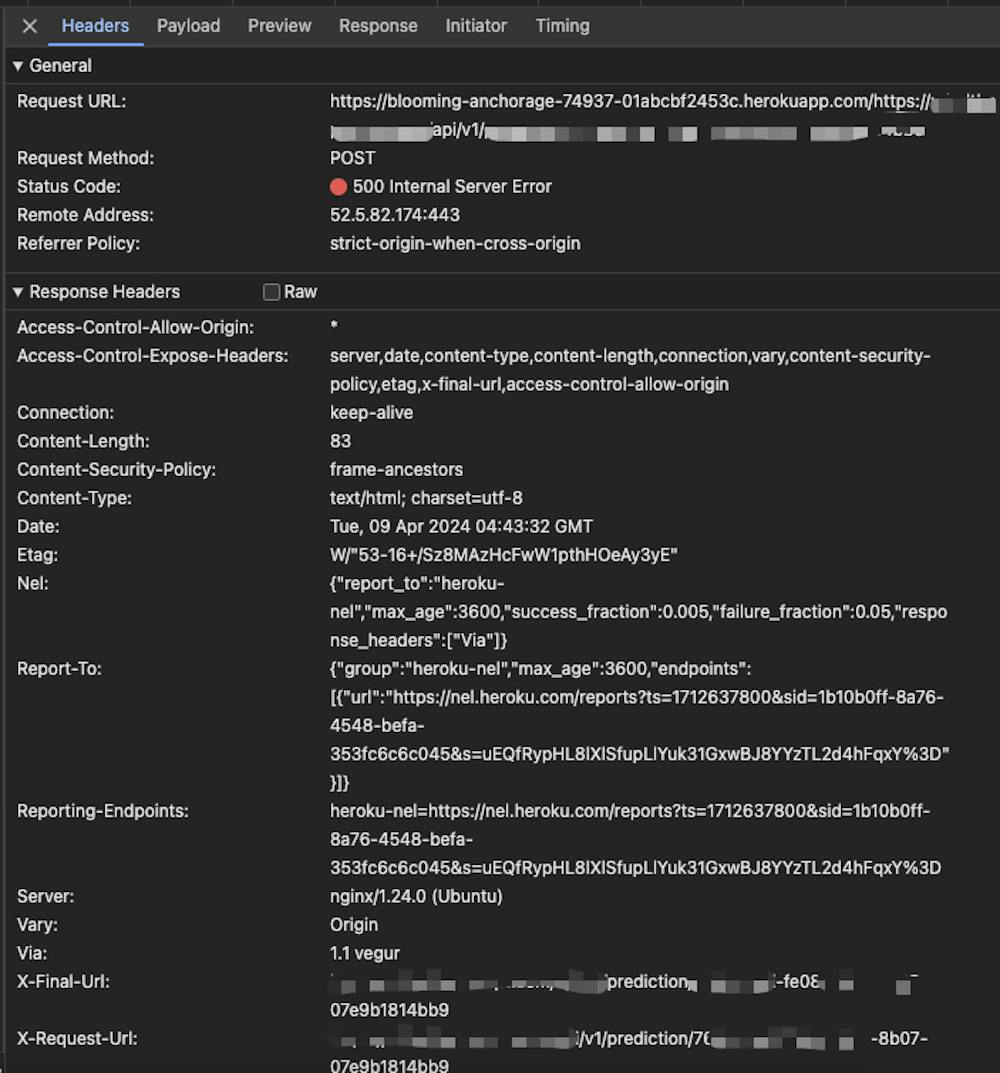The height and width of the screenshot is (1073, 1000).
Task: Switch to the Preview tab
Action: [x=279, y=26]
